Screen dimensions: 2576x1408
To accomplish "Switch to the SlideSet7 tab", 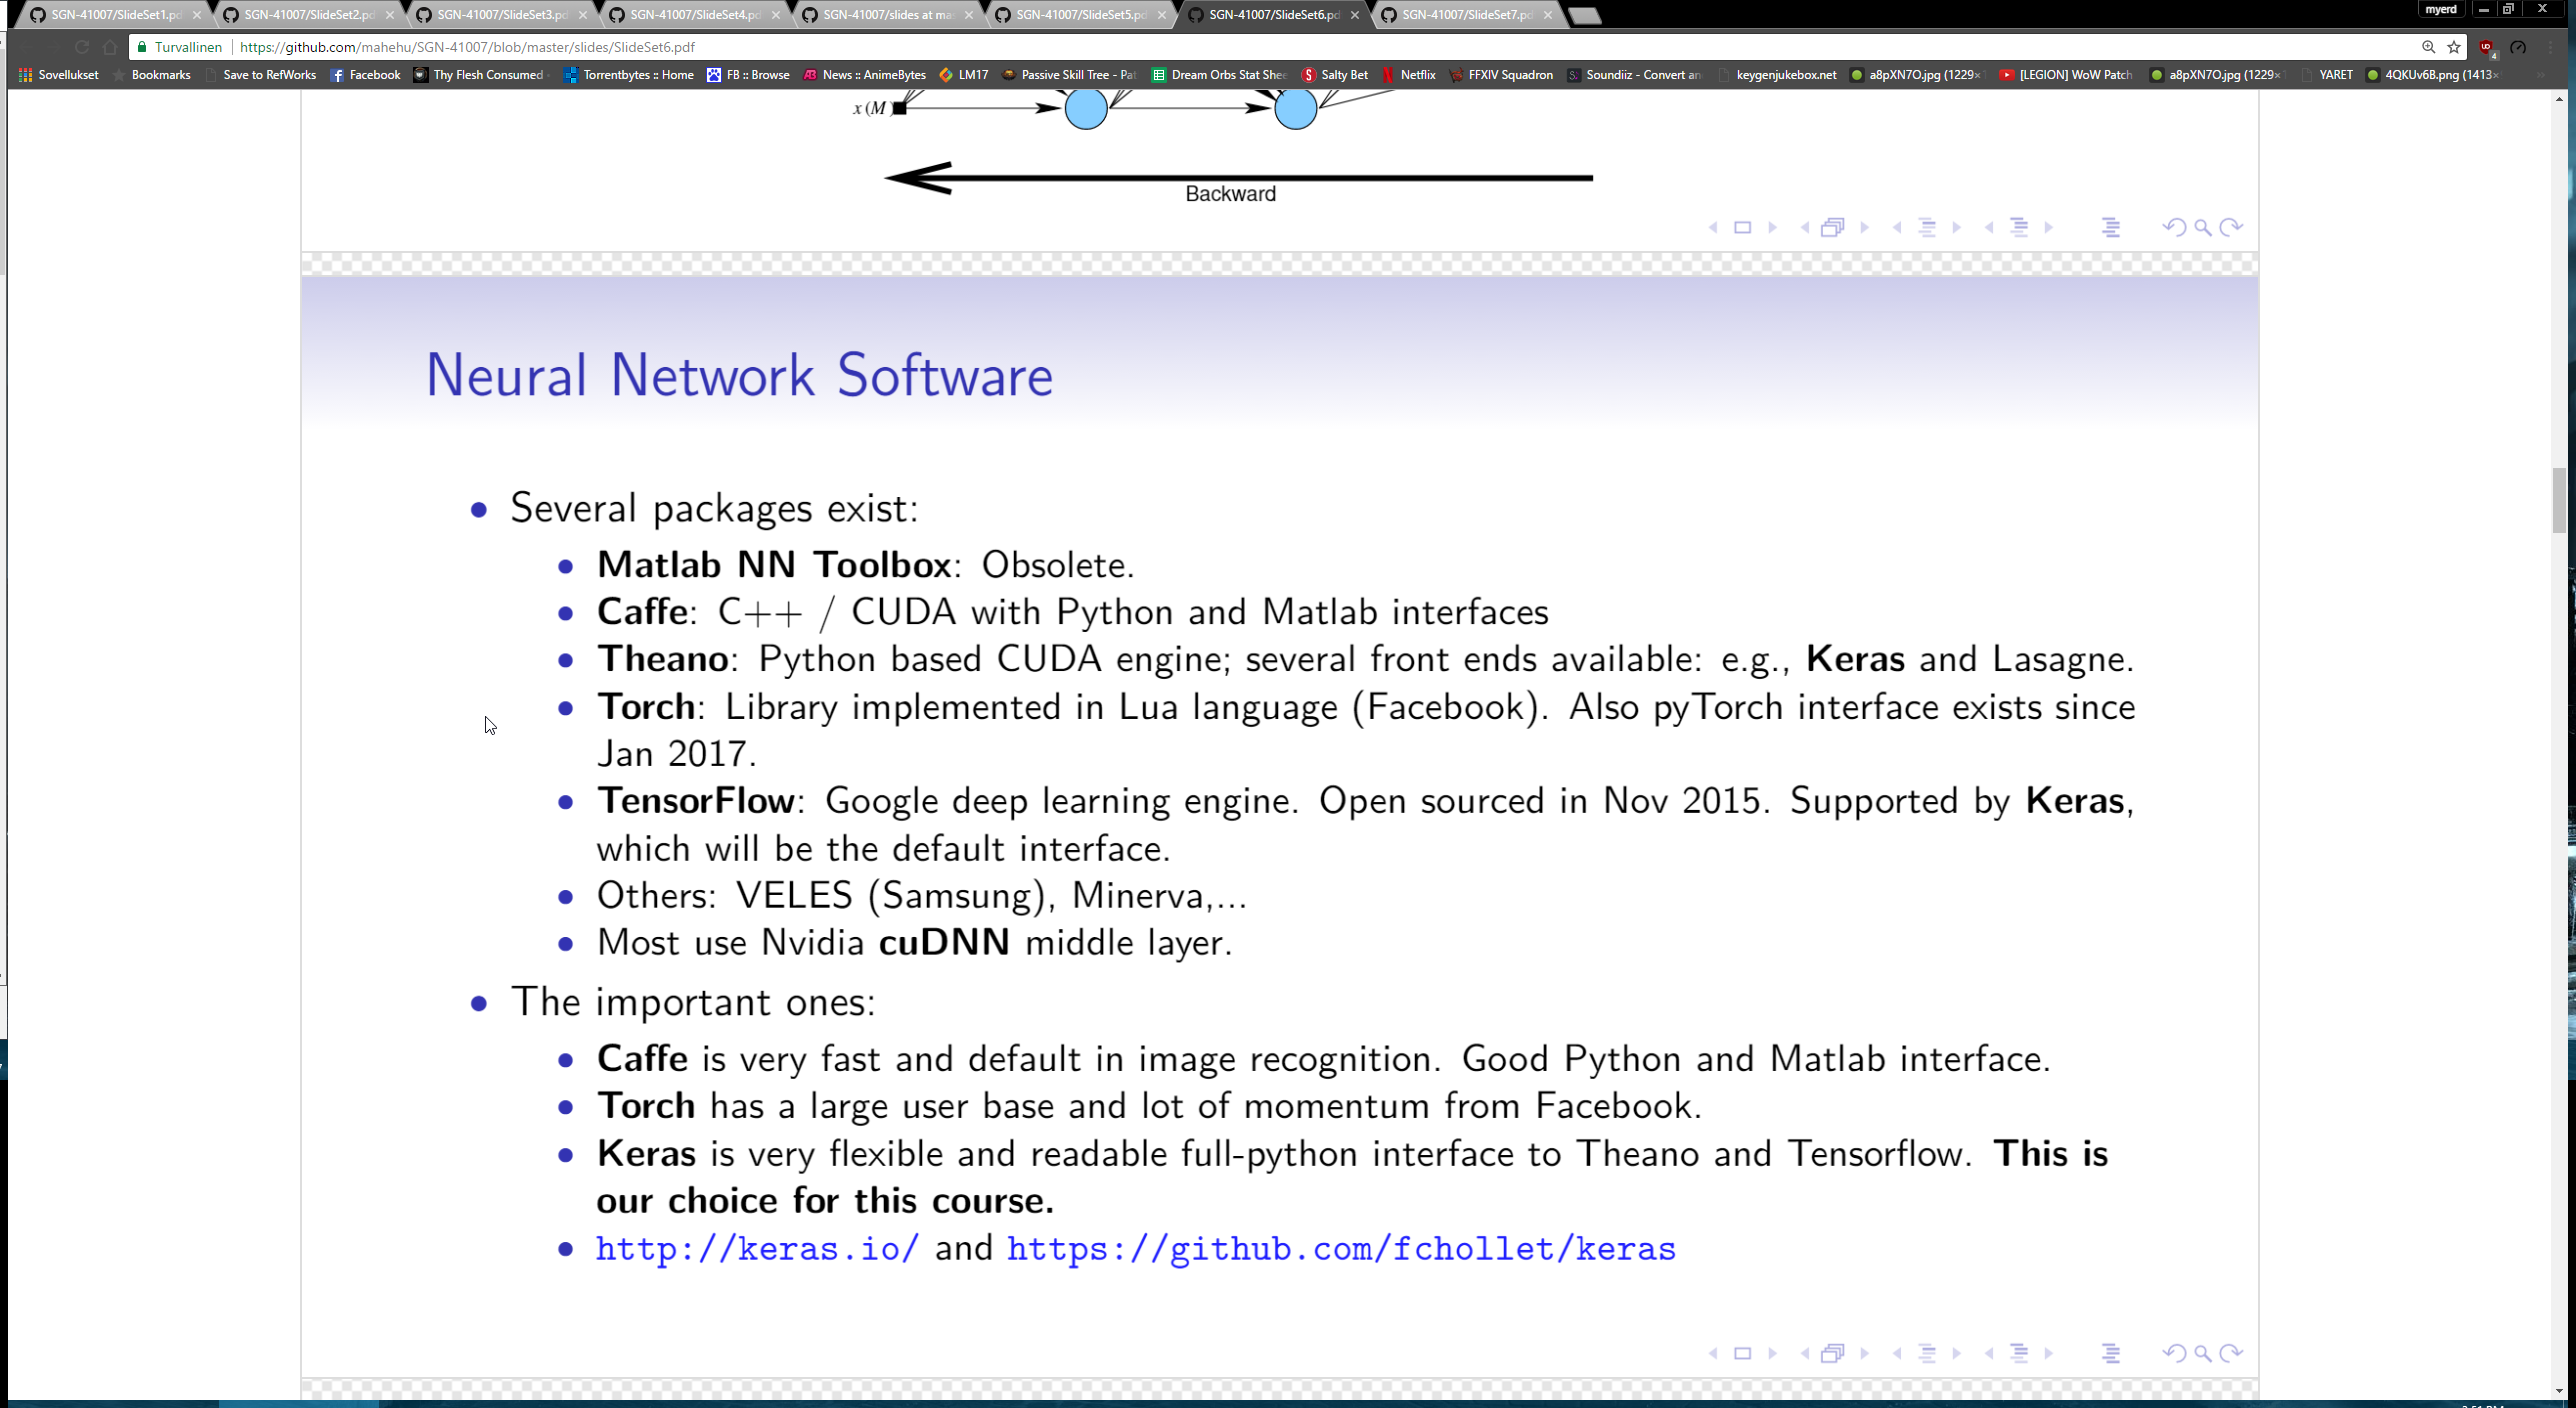I will [1465, 15].
